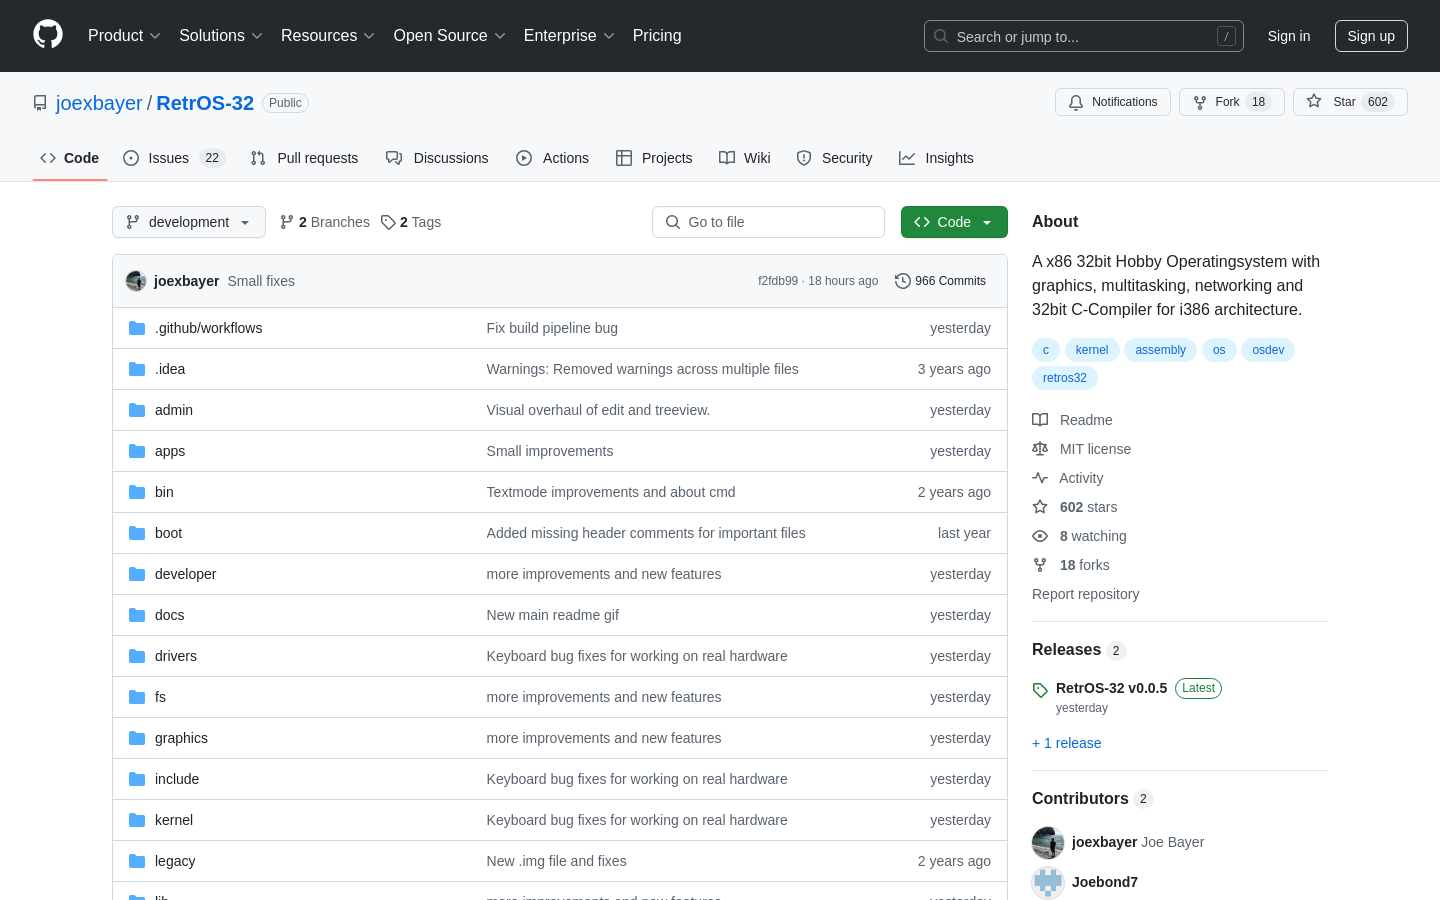Switch to the Security tab
The height and width of the screenshot is (900, 1440).
tap(834, 158)
